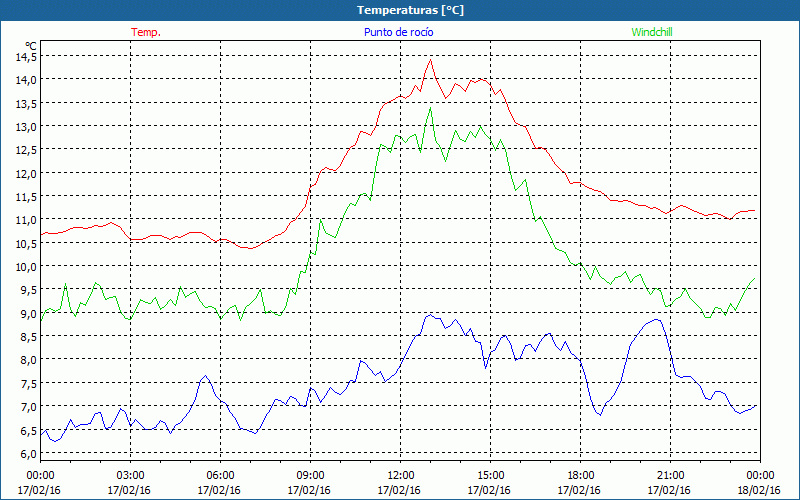800x500 pixels.
Task: Click the 9,0 y-axis value
Action: click(28, 313)
